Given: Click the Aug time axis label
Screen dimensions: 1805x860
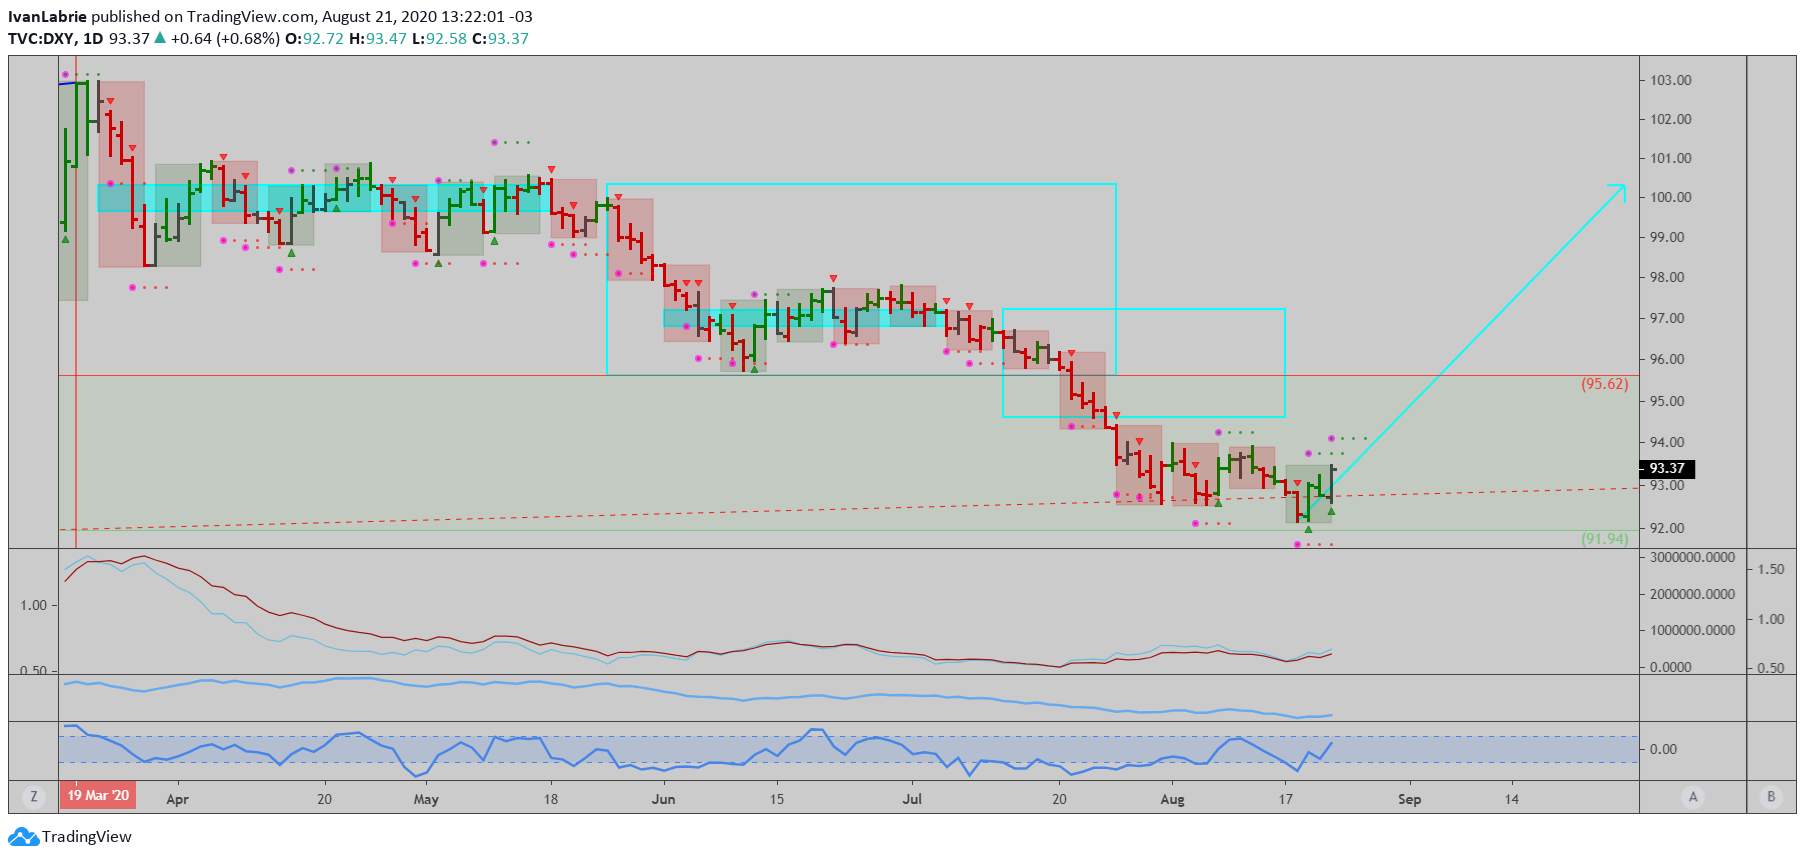Looking at the screenshot, I should point(1172,799).
